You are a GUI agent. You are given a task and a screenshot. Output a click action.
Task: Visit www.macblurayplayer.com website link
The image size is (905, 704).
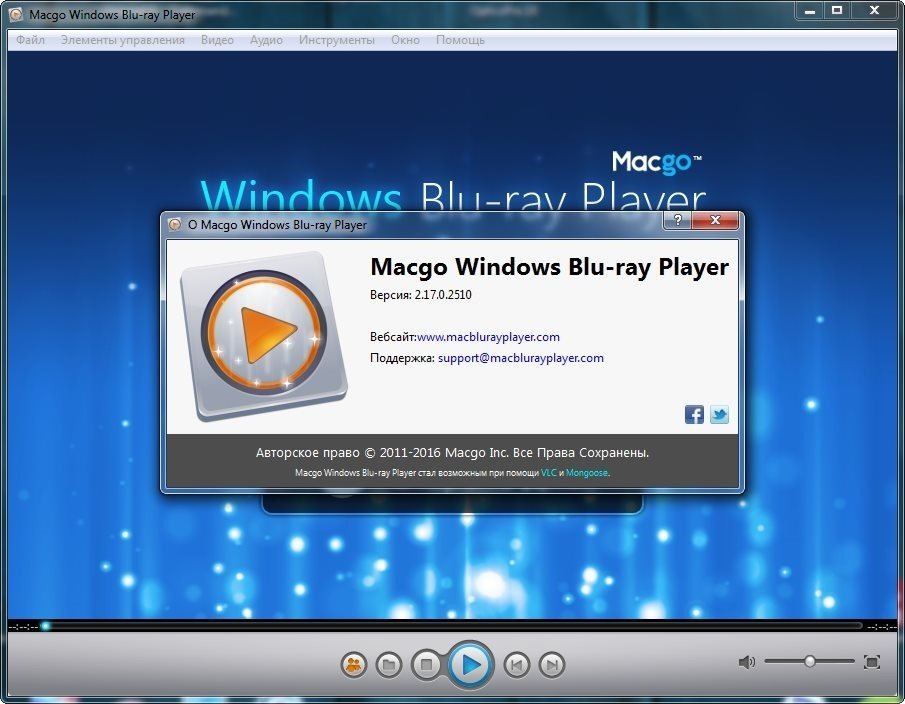tap(488, 336)
